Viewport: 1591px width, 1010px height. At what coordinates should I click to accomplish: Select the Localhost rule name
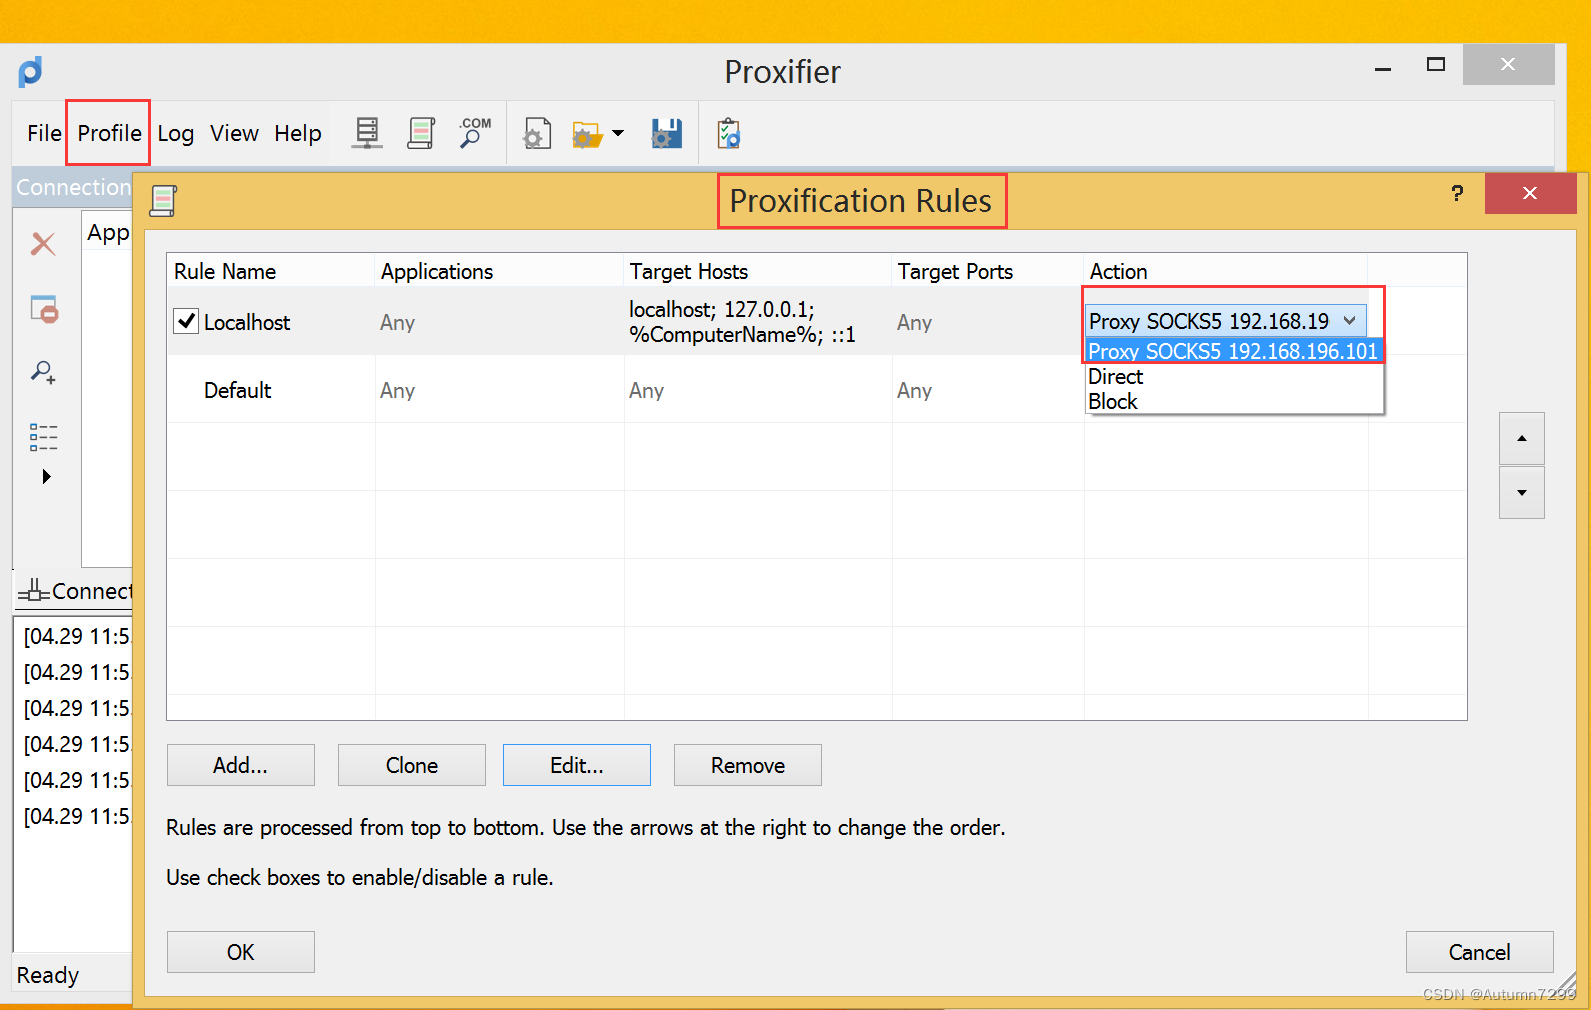[247, 322]
